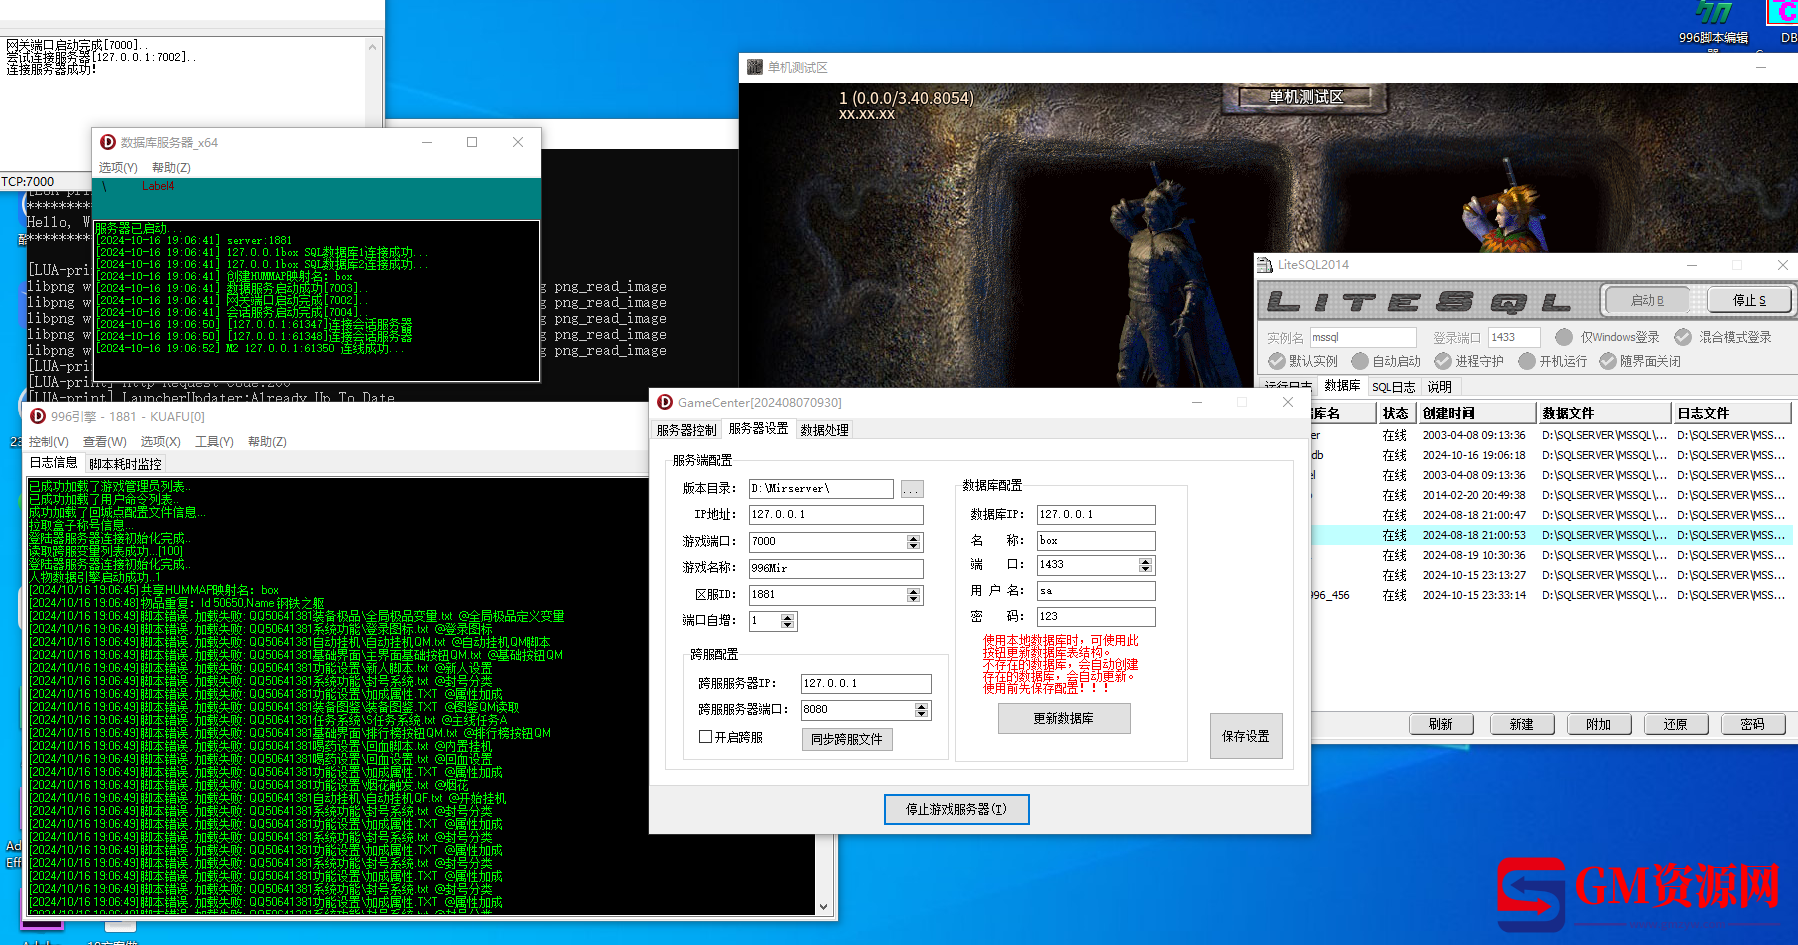Click 启动B button in LiteSQL
The height and width of the screenshot is (945, 1798).
click(1647, 300)
